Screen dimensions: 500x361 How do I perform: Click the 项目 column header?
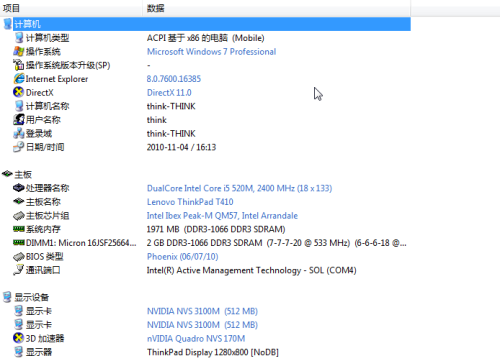71,8
